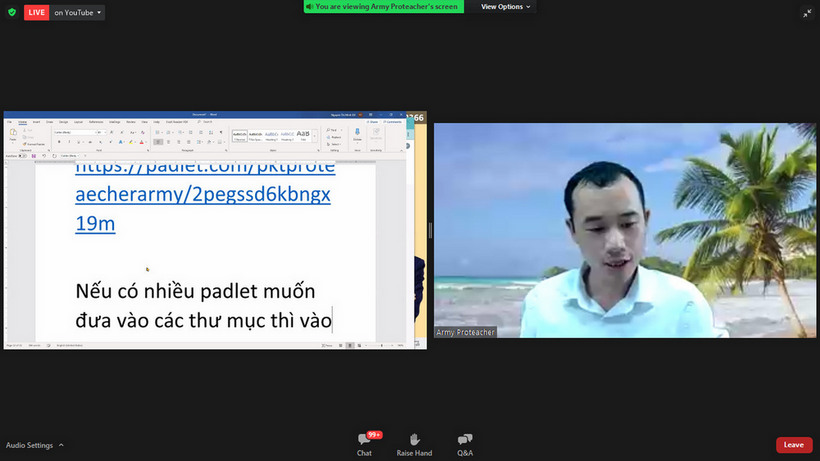Click the Tell me search box in Word
Screen dimensions: 820x461
(206, 122)
